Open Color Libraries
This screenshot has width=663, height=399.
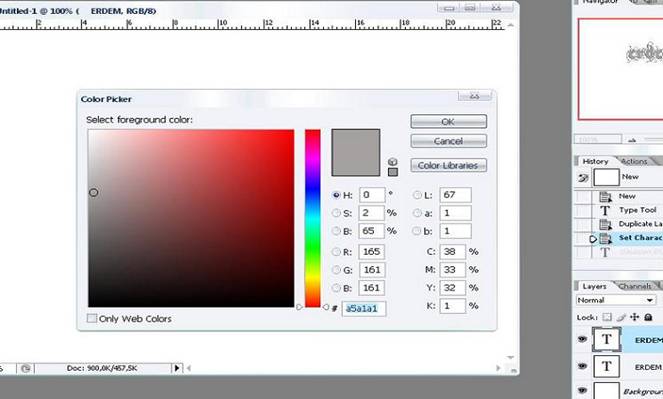[x=449, y=165]
